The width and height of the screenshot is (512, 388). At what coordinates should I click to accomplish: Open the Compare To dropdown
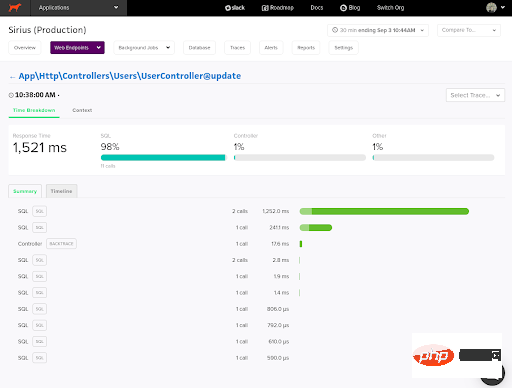[x=469, y=30]
